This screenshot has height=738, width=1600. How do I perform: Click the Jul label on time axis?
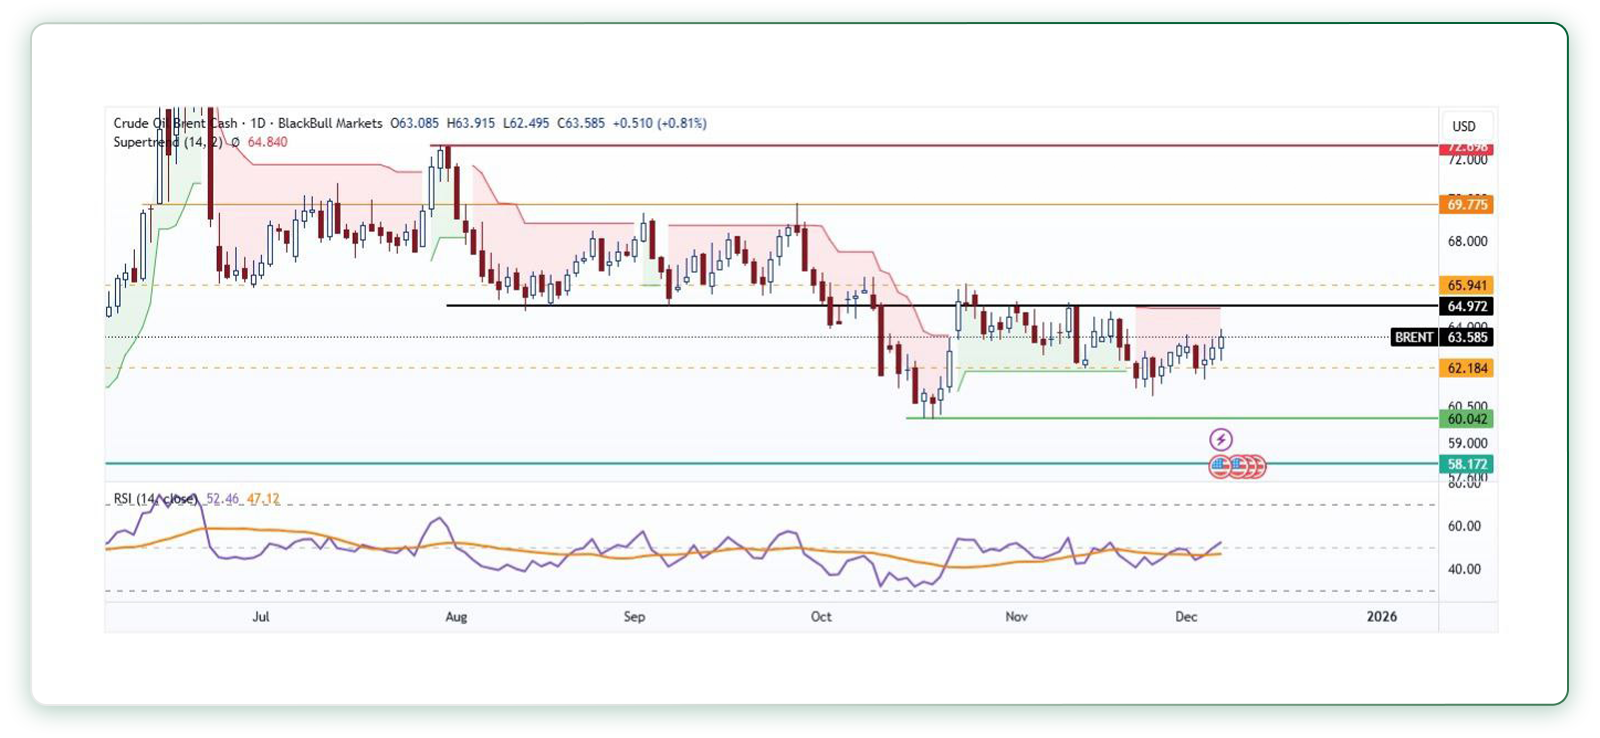pos(261,616)
